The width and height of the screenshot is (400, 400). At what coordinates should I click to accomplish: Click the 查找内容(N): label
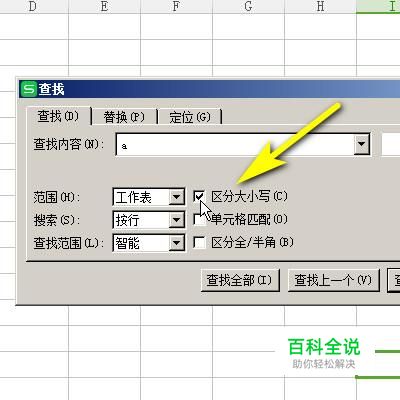pyautogui.click(x=69, y=144)
